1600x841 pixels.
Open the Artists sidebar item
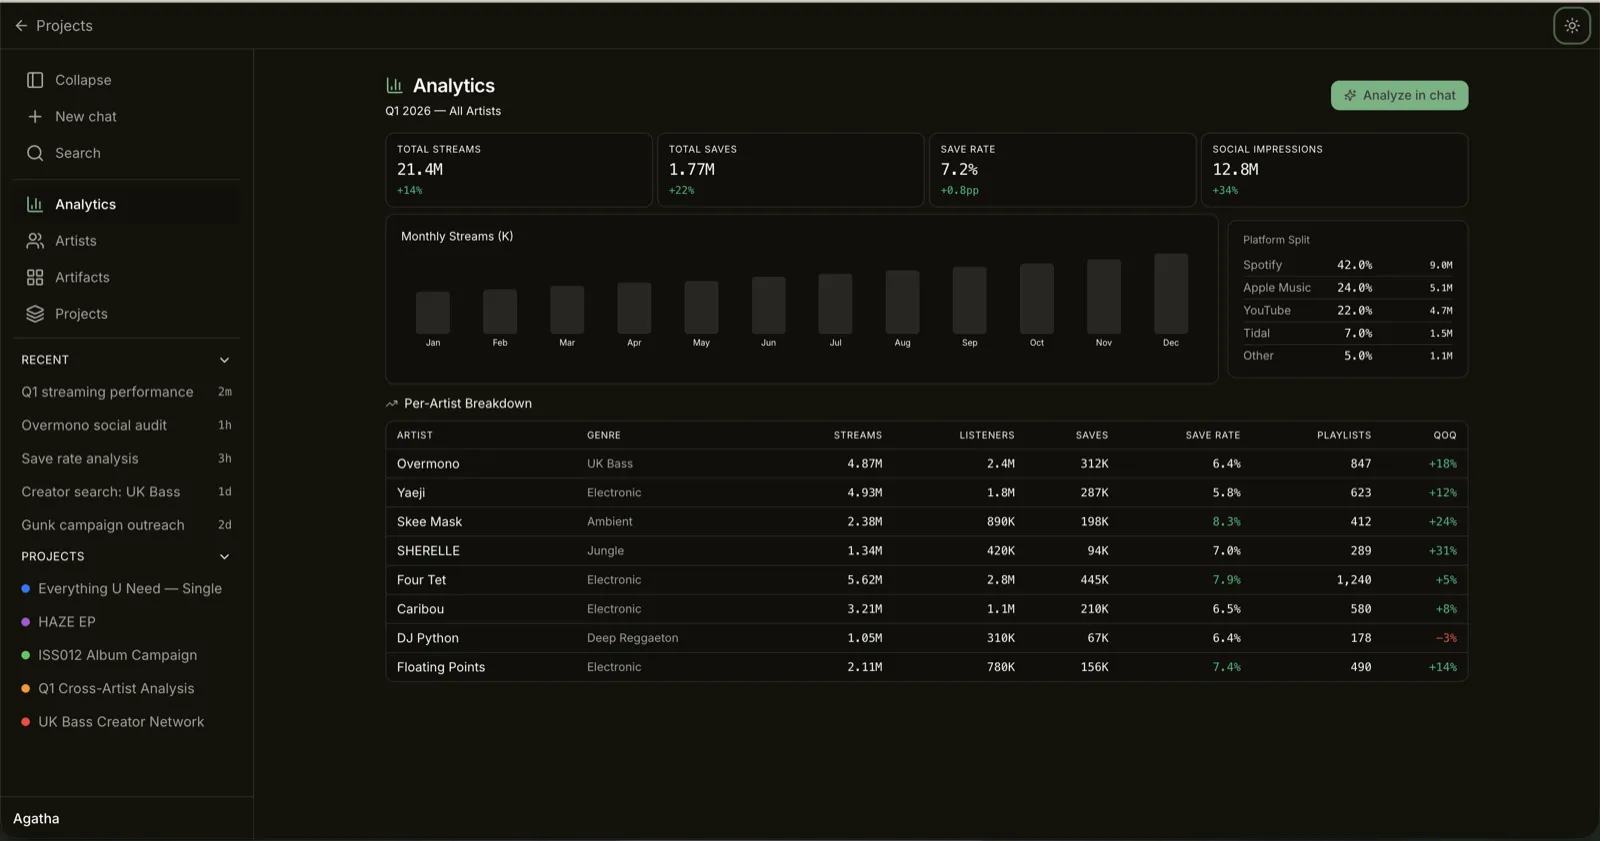[x=127, y=241]
